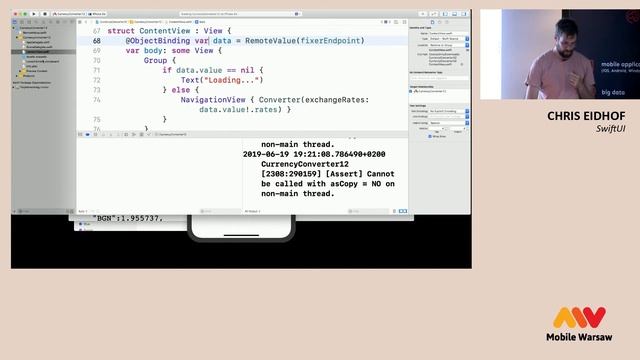The image size is (640, 360).
Task: Click Debug View Hierarchy icon
Action: tap(126, 134)
